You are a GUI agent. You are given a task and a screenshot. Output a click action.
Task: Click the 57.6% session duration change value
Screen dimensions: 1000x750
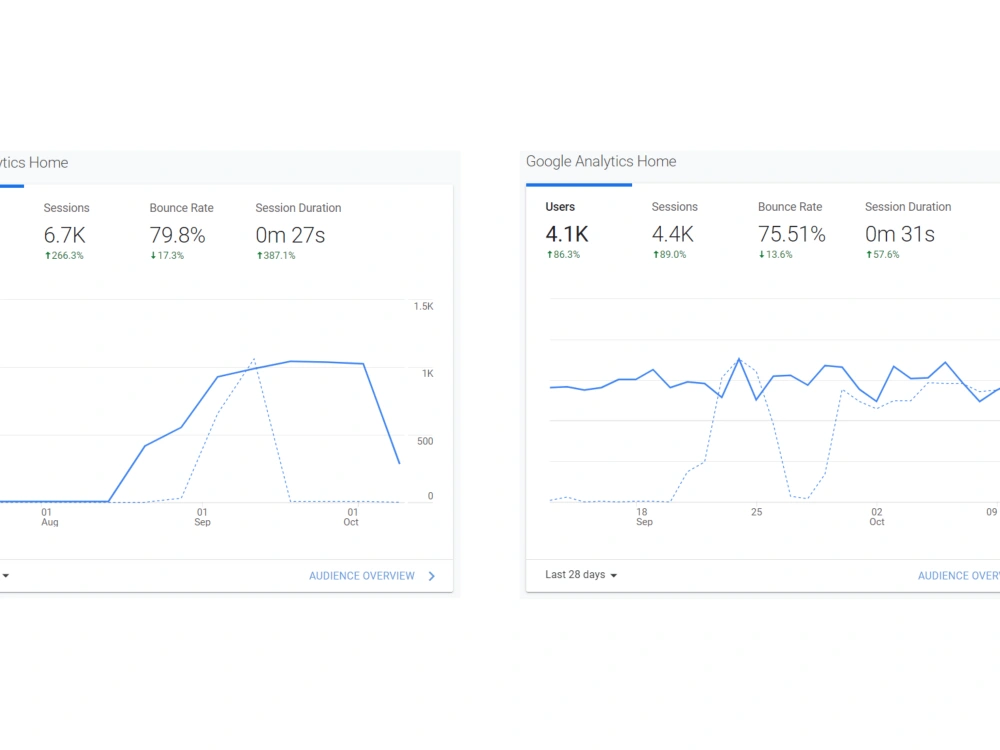(882, 254)
